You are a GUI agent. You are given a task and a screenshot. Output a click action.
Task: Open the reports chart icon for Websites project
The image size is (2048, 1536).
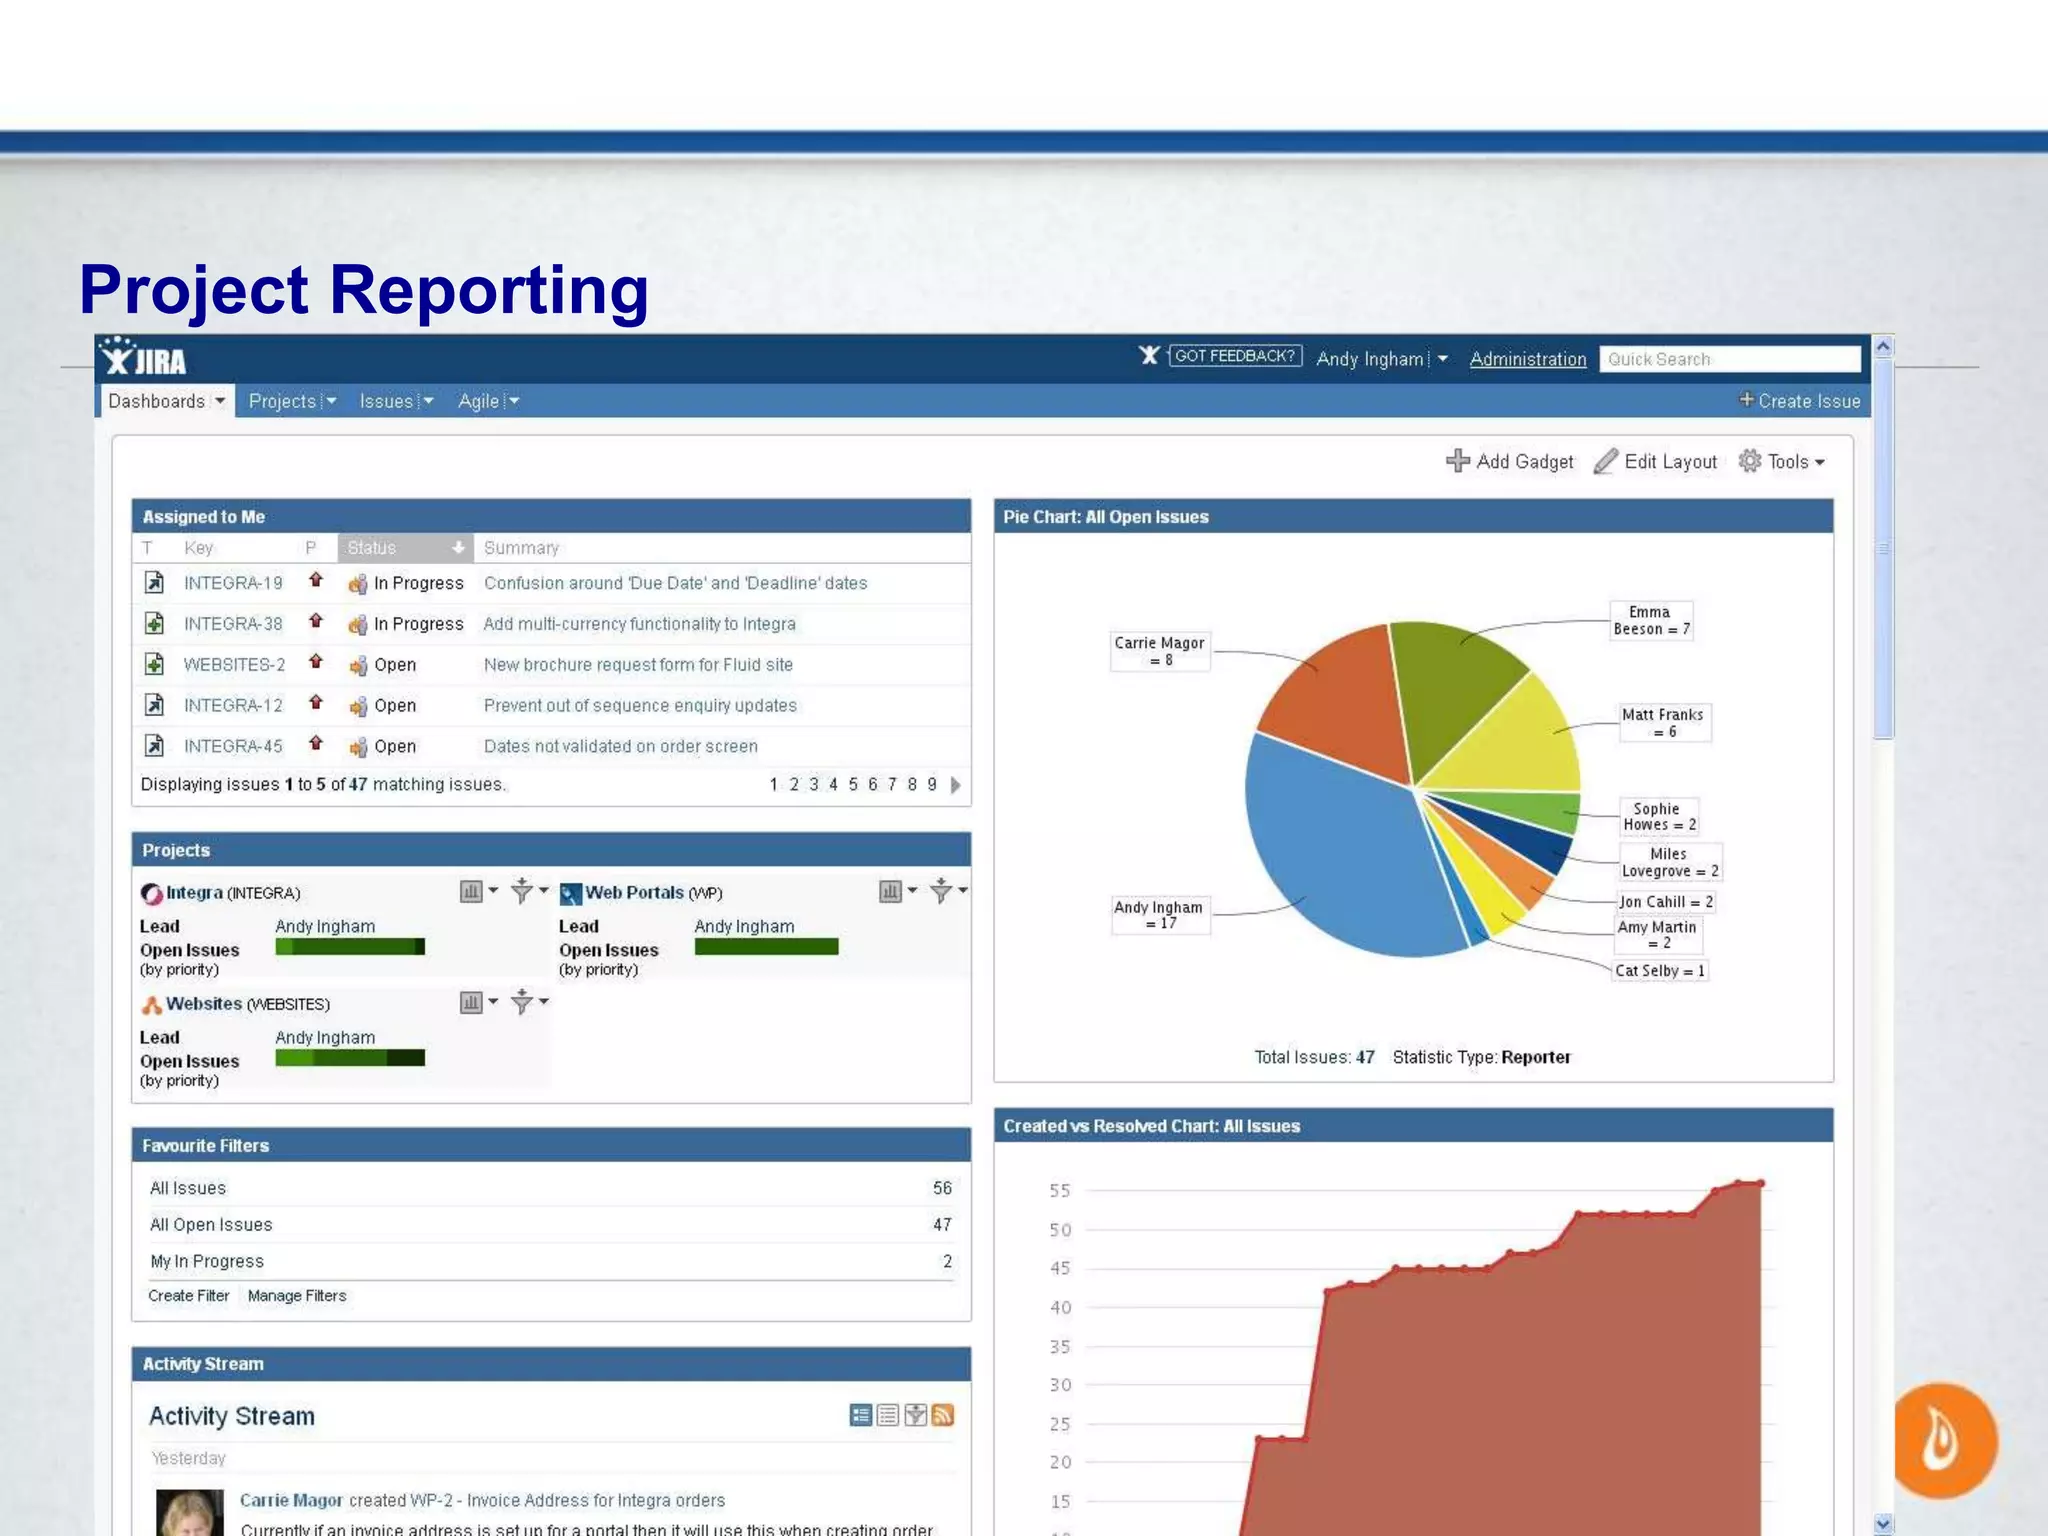click(x=471, y=1002)
